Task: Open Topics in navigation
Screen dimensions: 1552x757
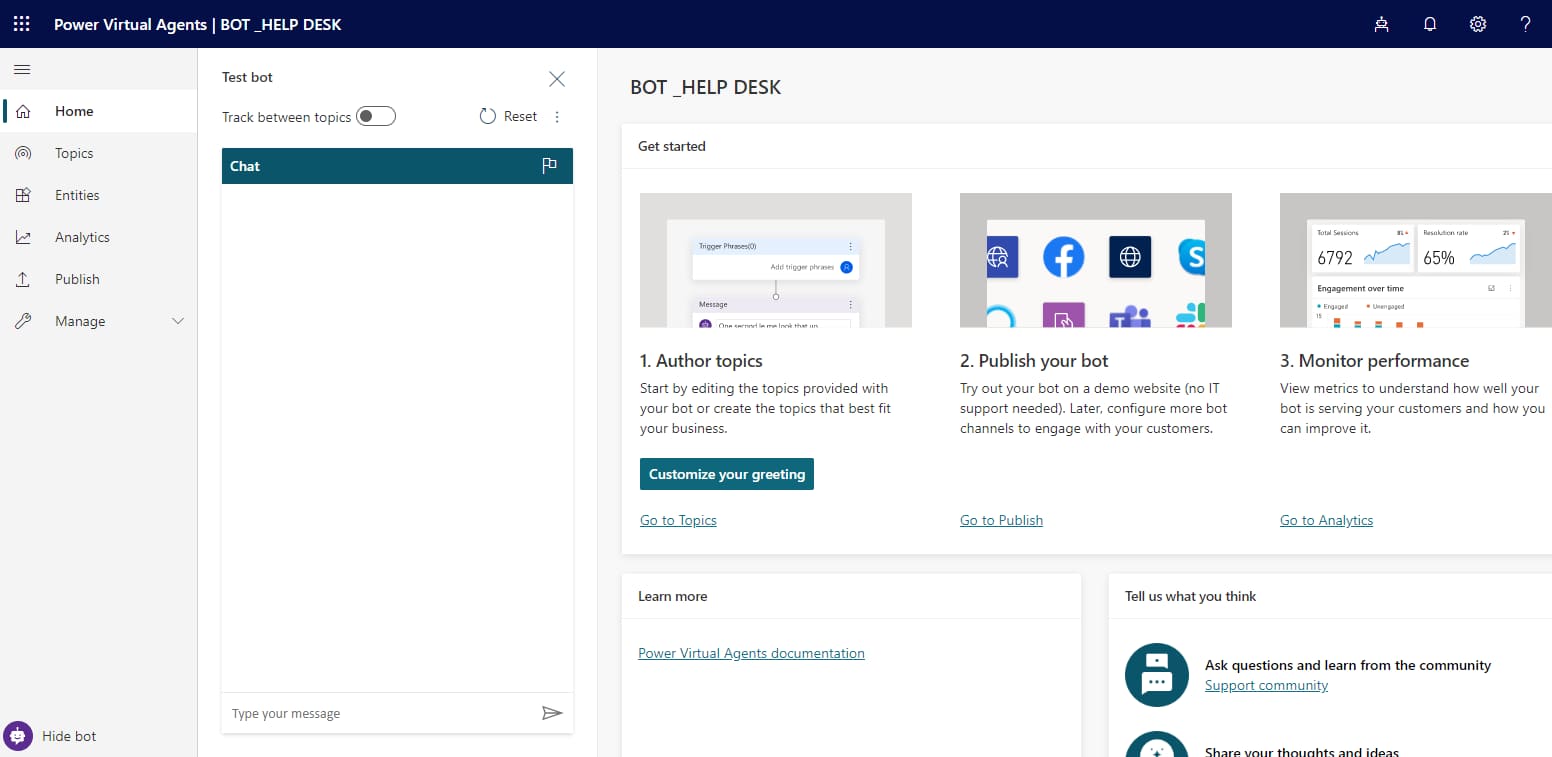Action: click(x=98, y=153)
